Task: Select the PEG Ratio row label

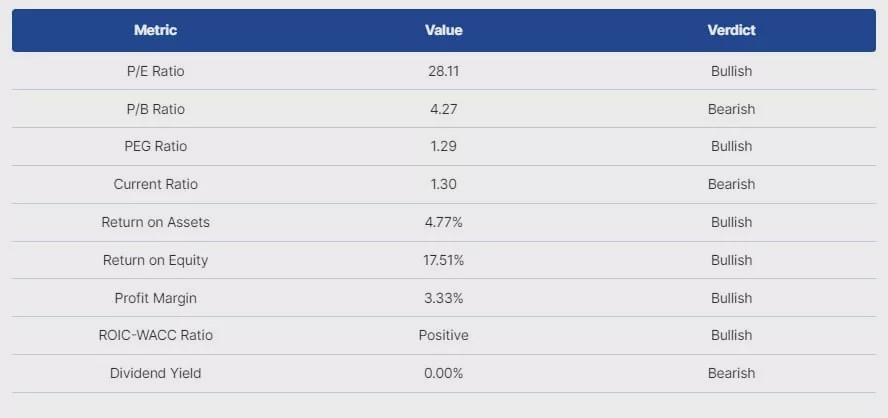Action: pyautogui.click(x=155, y=146)
